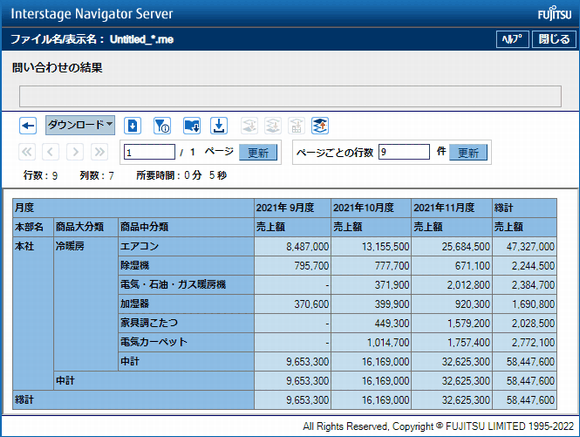580x437 pixels.
Task: Click 更新 button for rows per page
Action: (468, 152)
